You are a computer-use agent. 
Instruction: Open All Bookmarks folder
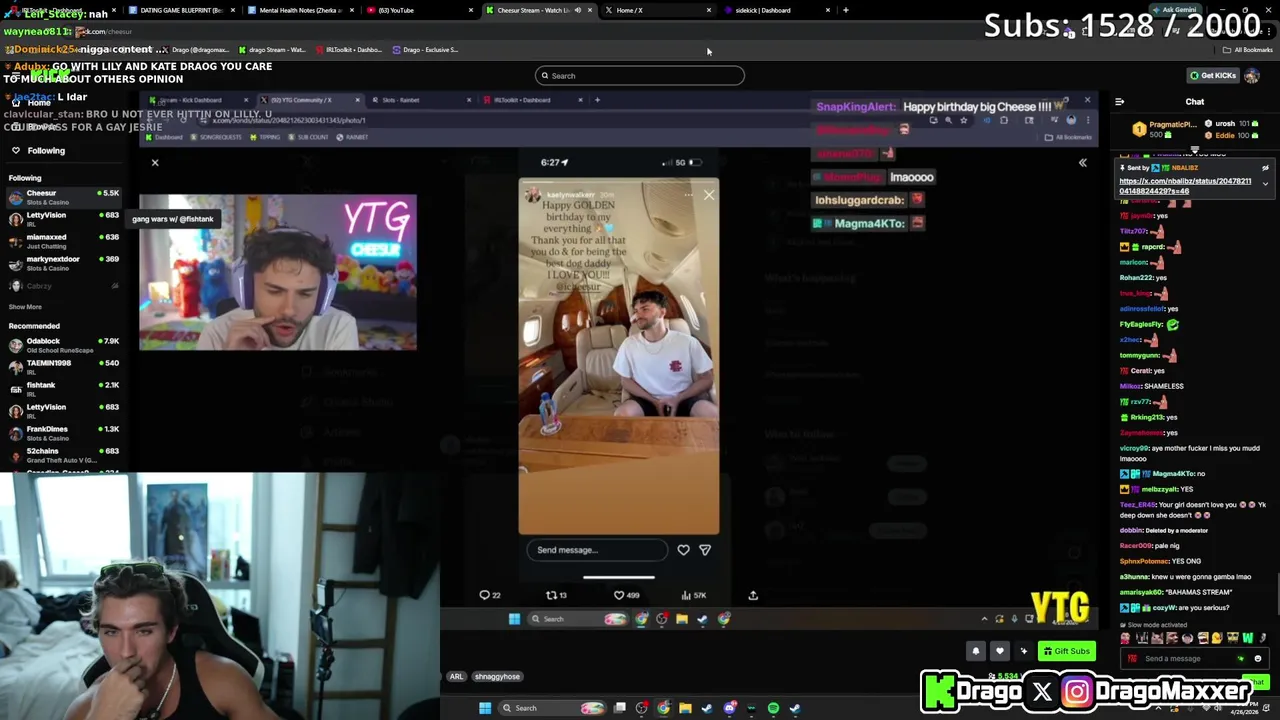tap(1247, 50)
